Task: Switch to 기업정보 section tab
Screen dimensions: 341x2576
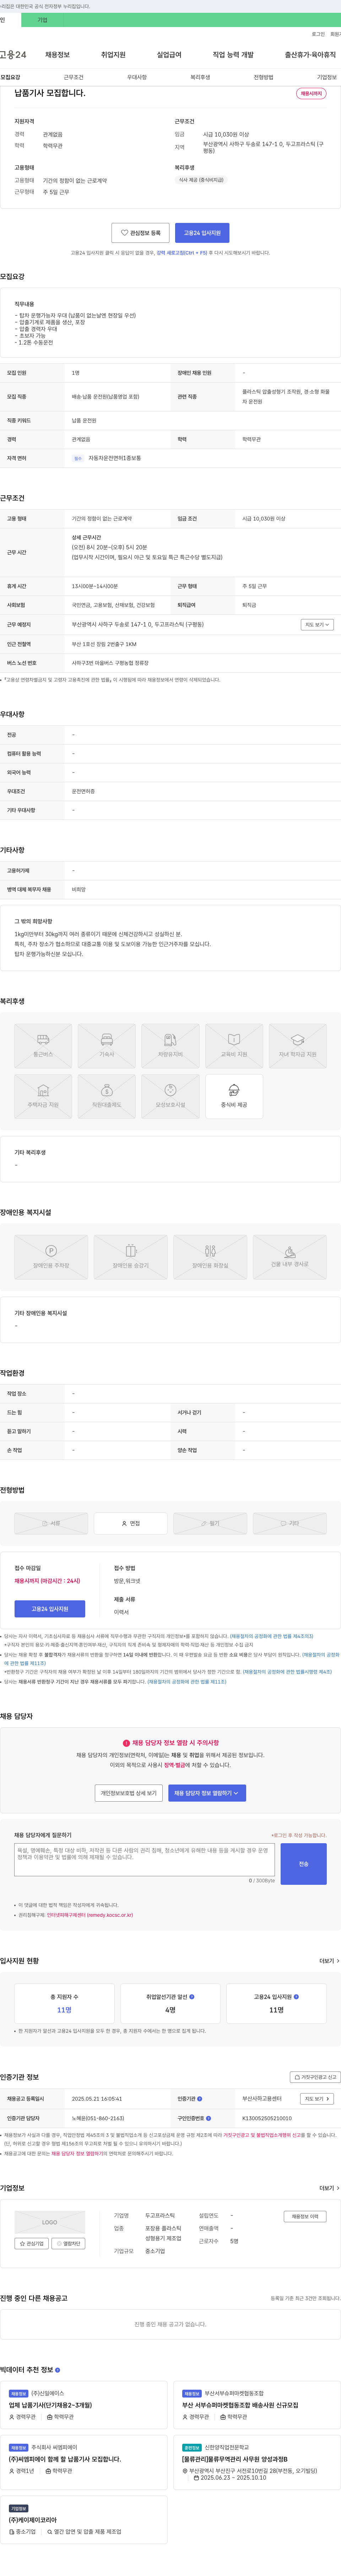Action: coord(327,77)
